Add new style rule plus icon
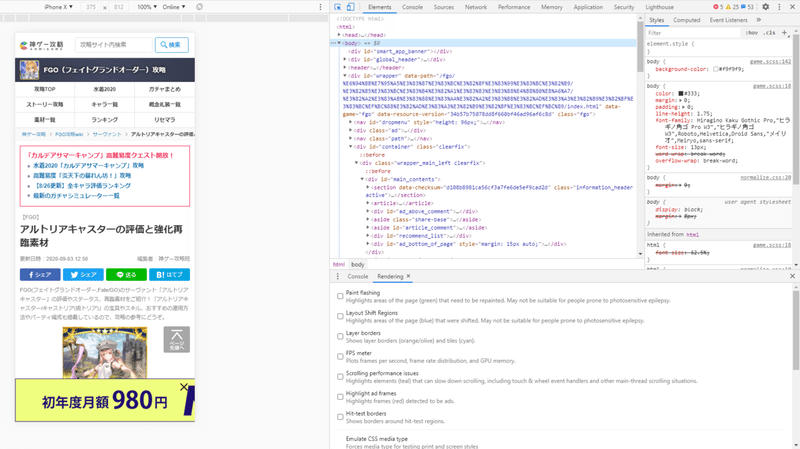800x449 pixels. click(x=785, y=33)
